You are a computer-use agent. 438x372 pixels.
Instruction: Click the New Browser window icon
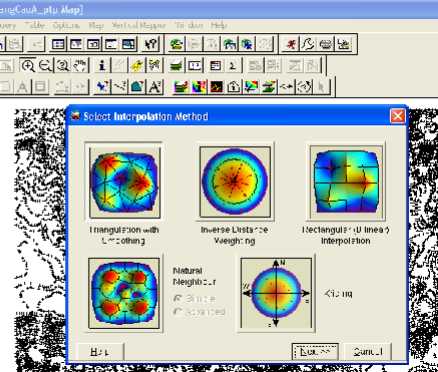click(x=58, y=44)
